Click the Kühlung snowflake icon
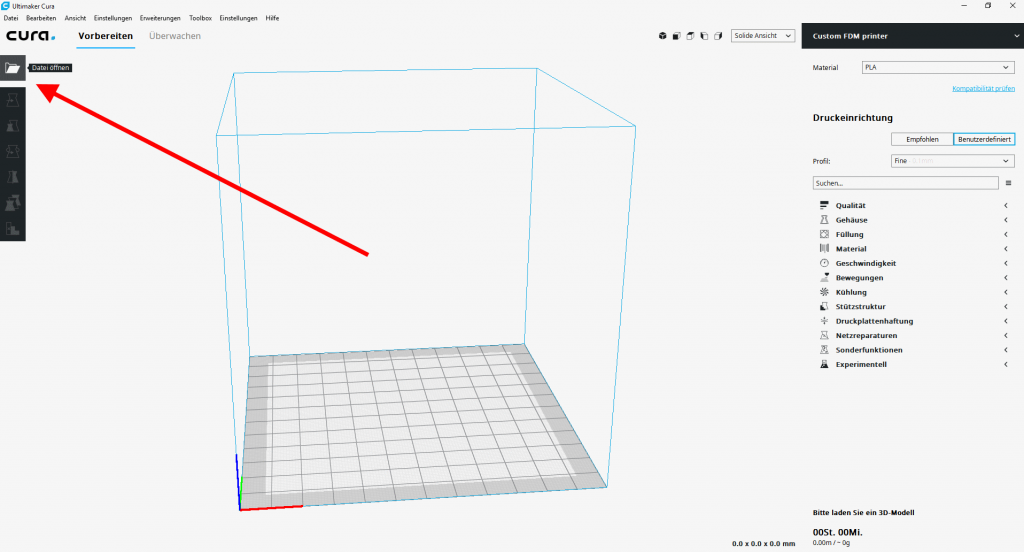 point(824,292)
